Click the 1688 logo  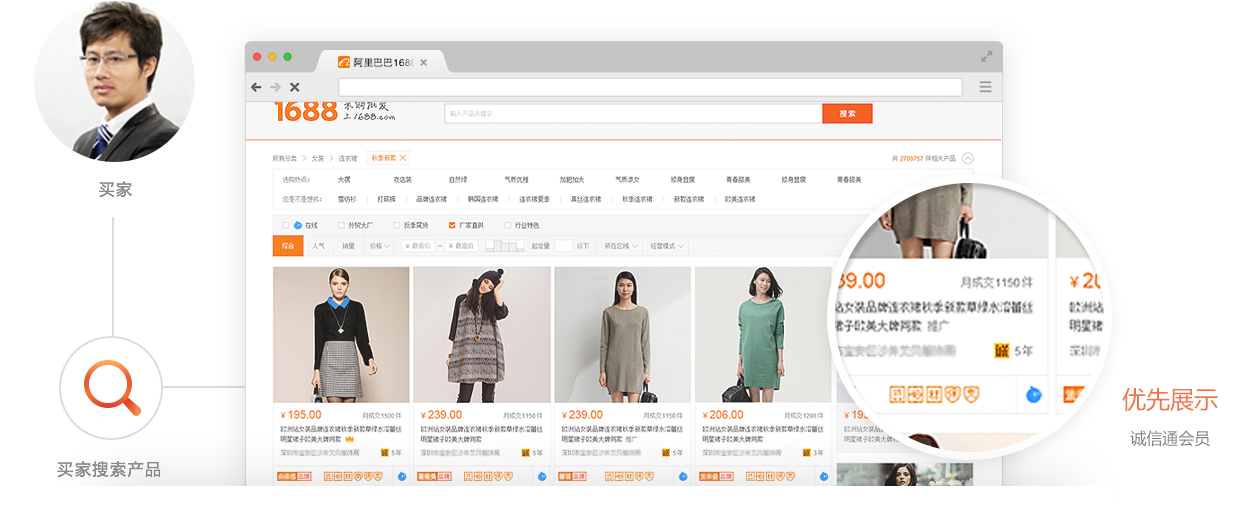click(x=305, y=112)
